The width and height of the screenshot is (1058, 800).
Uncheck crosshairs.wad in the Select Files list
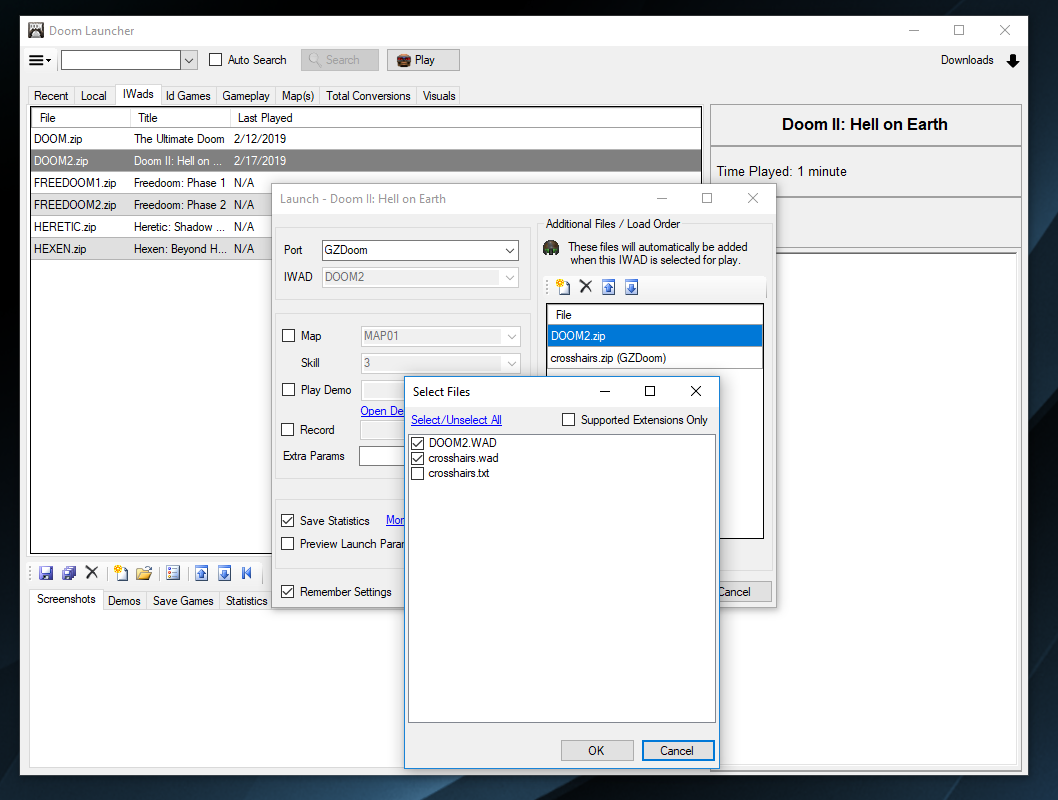pos(417,459)
